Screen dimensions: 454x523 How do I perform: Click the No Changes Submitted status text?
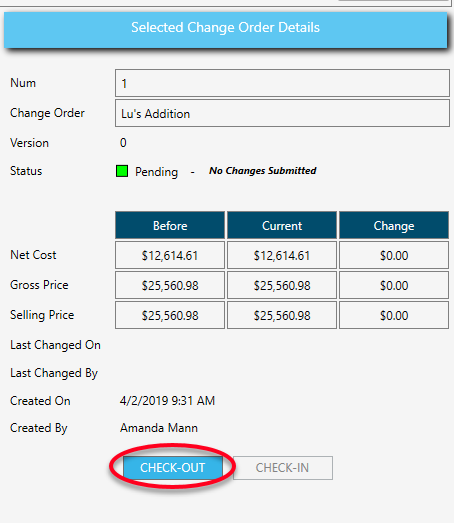pyautogui.click(x=263, y=171)
